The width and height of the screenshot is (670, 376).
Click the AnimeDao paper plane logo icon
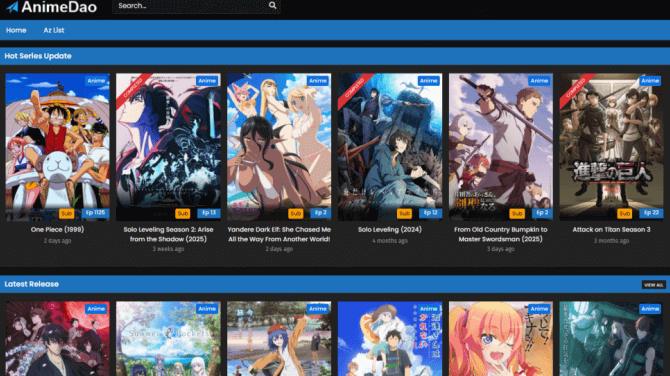coord(12,6)
